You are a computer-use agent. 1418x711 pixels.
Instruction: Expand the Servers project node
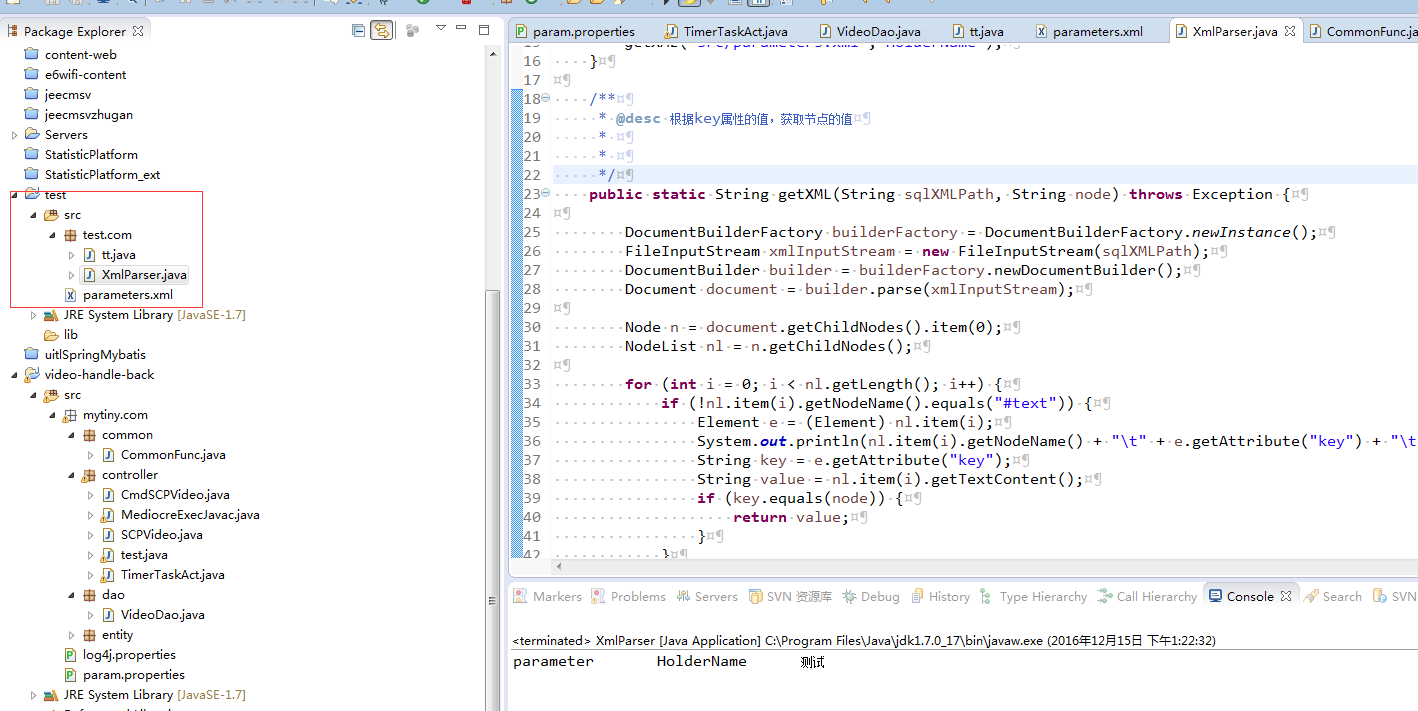[14, 135]
